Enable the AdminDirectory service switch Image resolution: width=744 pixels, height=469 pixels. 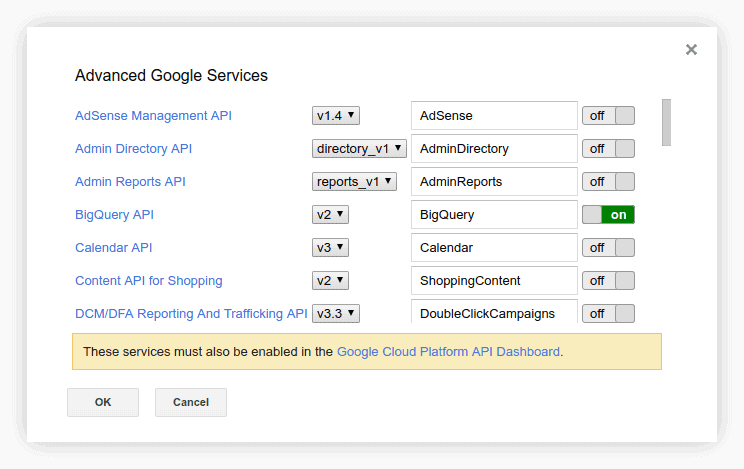coord(608,149)
